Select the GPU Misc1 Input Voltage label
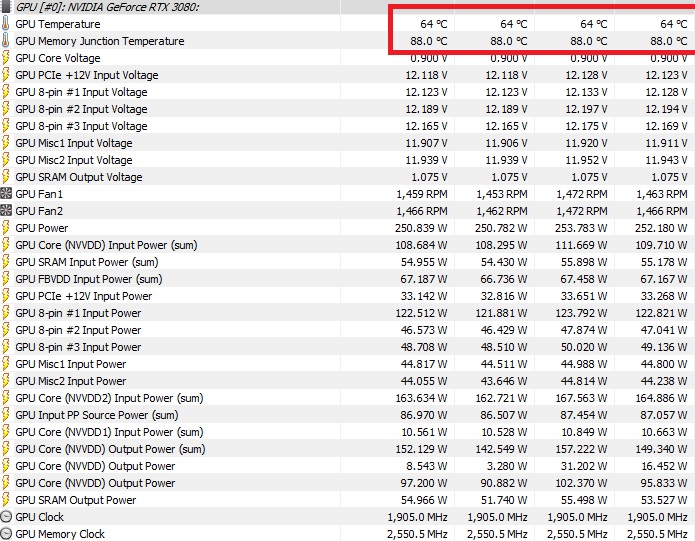 [x=74, y=143]
